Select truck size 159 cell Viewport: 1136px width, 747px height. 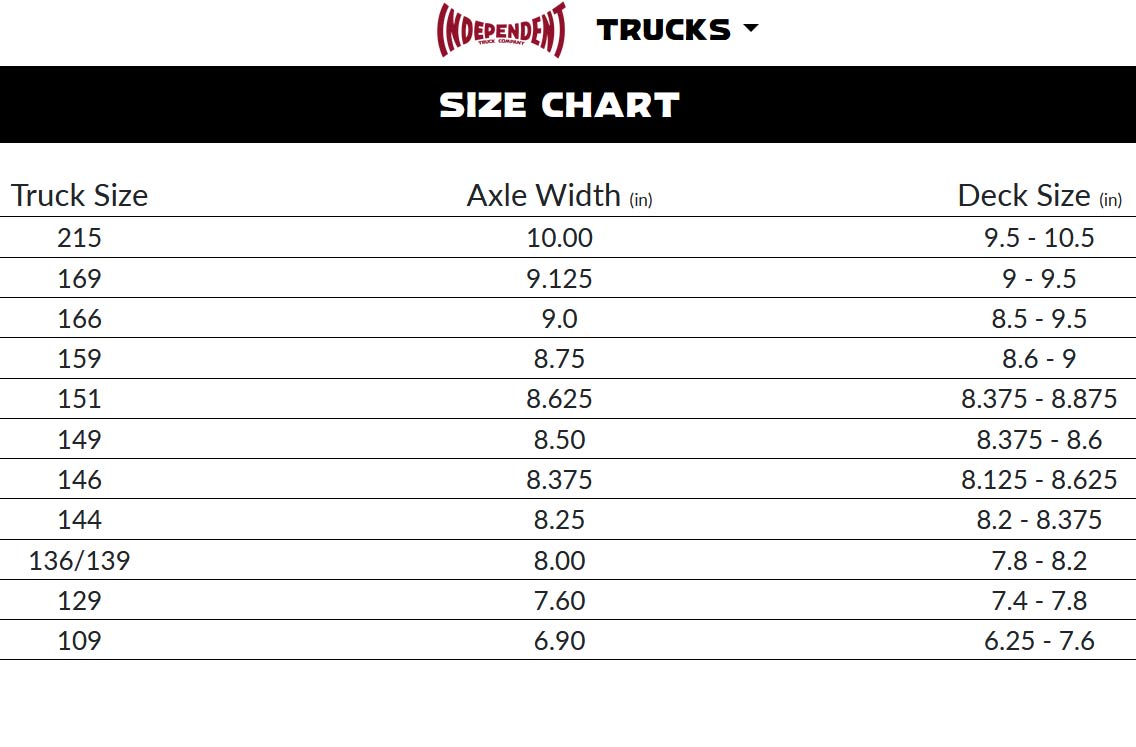[80, 359]
